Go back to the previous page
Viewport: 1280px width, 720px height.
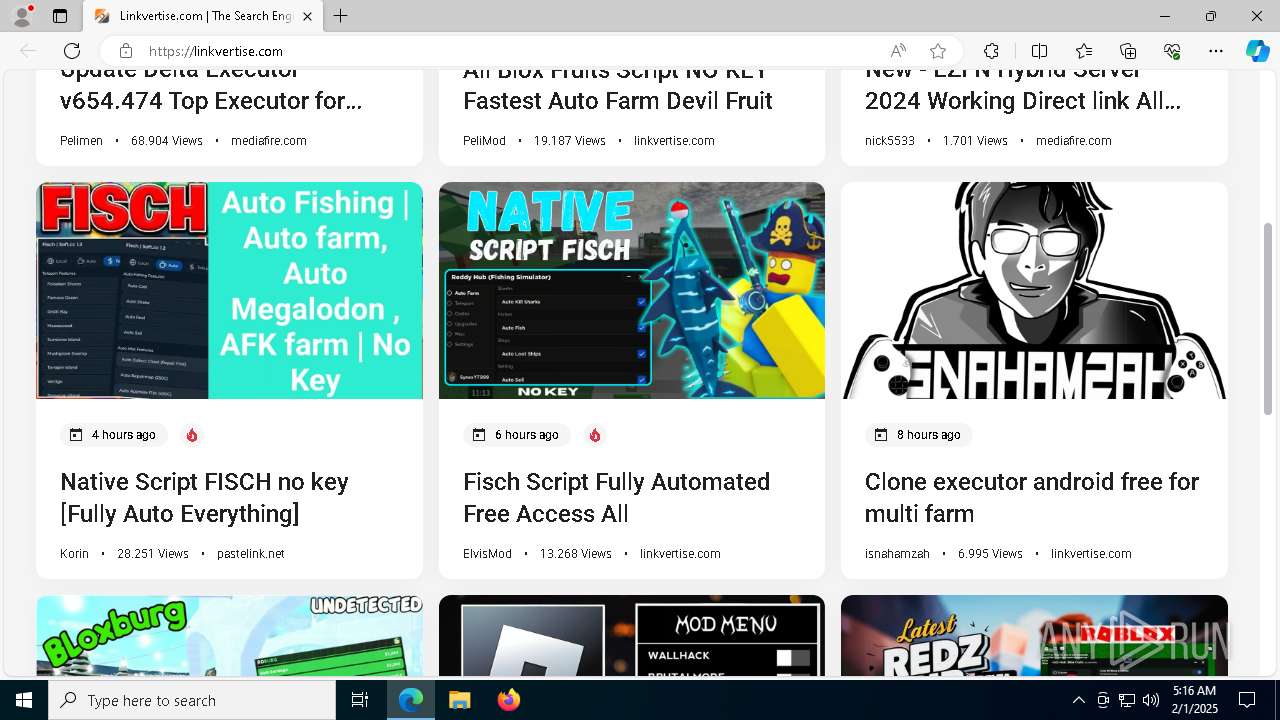coord(28,51)
